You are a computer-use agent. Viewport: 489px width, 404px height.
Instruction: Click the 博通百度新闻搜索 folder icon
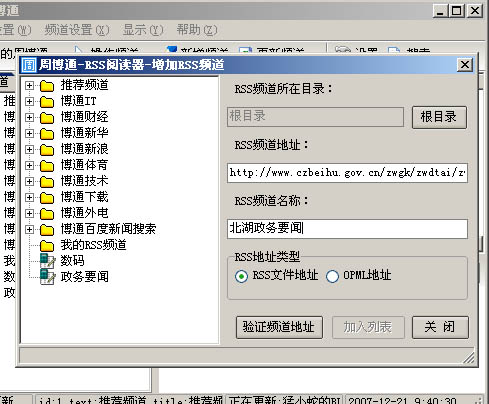click(47, 230)
